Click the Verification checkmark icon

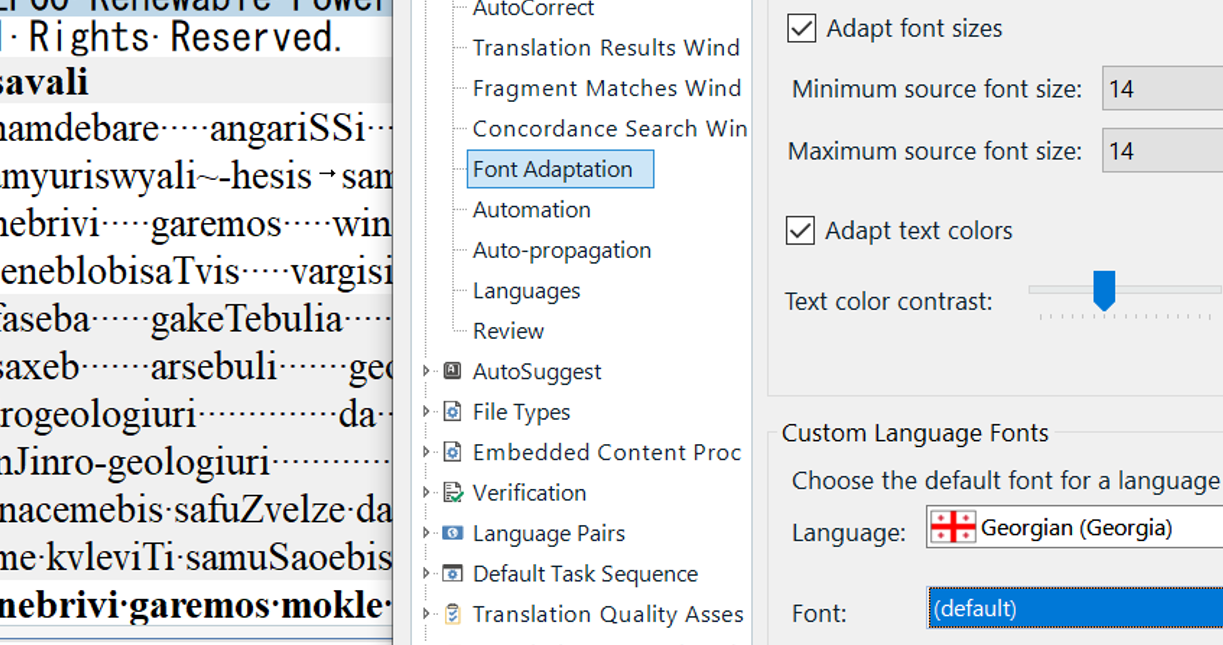point(452,493)
